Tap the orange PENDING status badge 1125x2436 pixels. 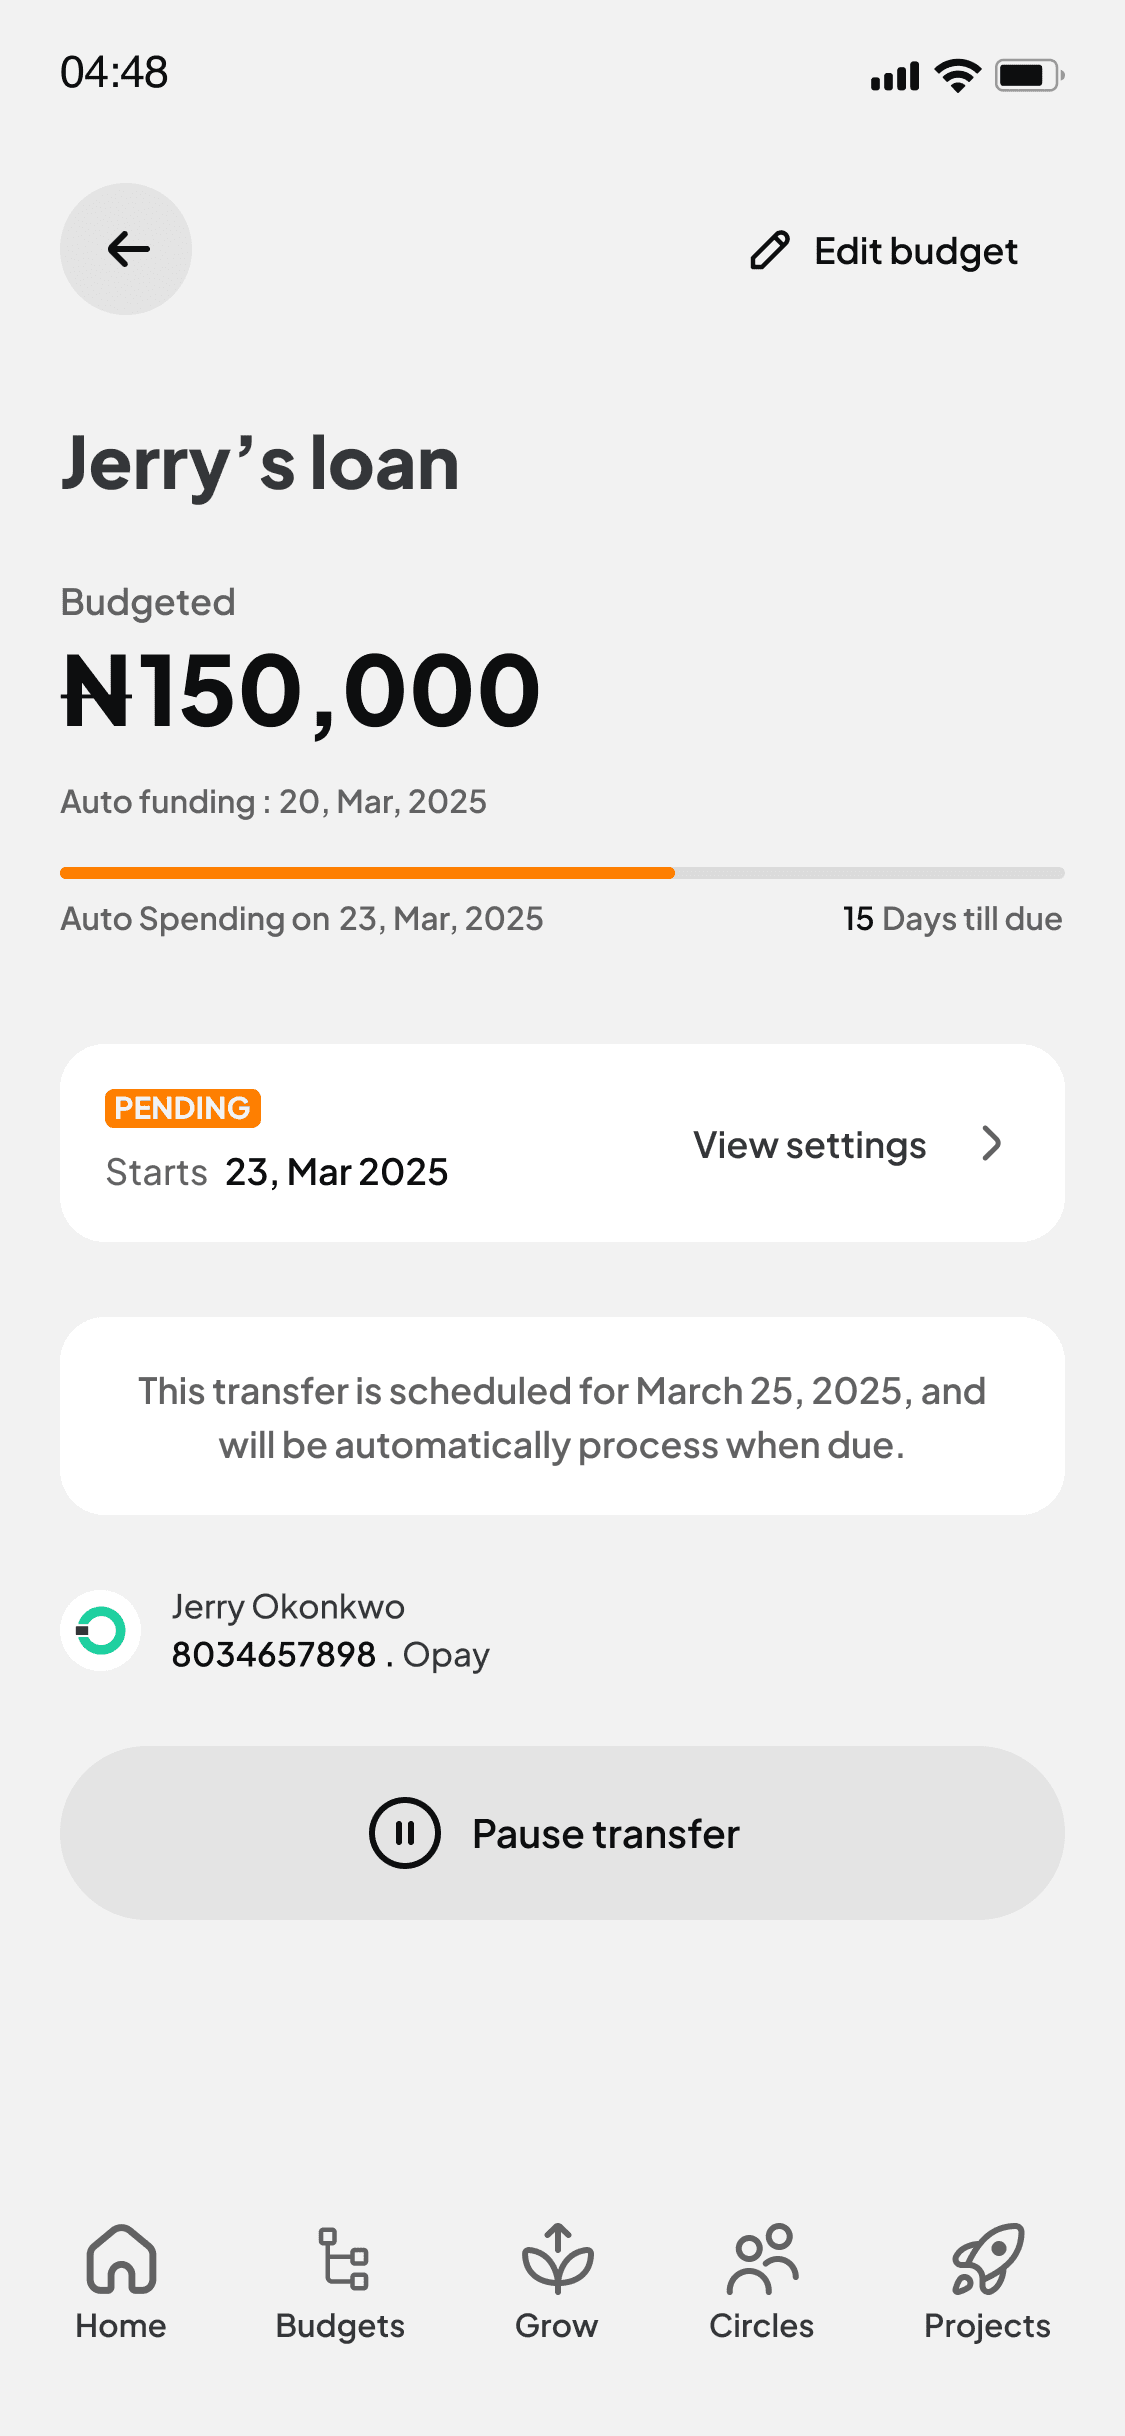point(183,1108)
